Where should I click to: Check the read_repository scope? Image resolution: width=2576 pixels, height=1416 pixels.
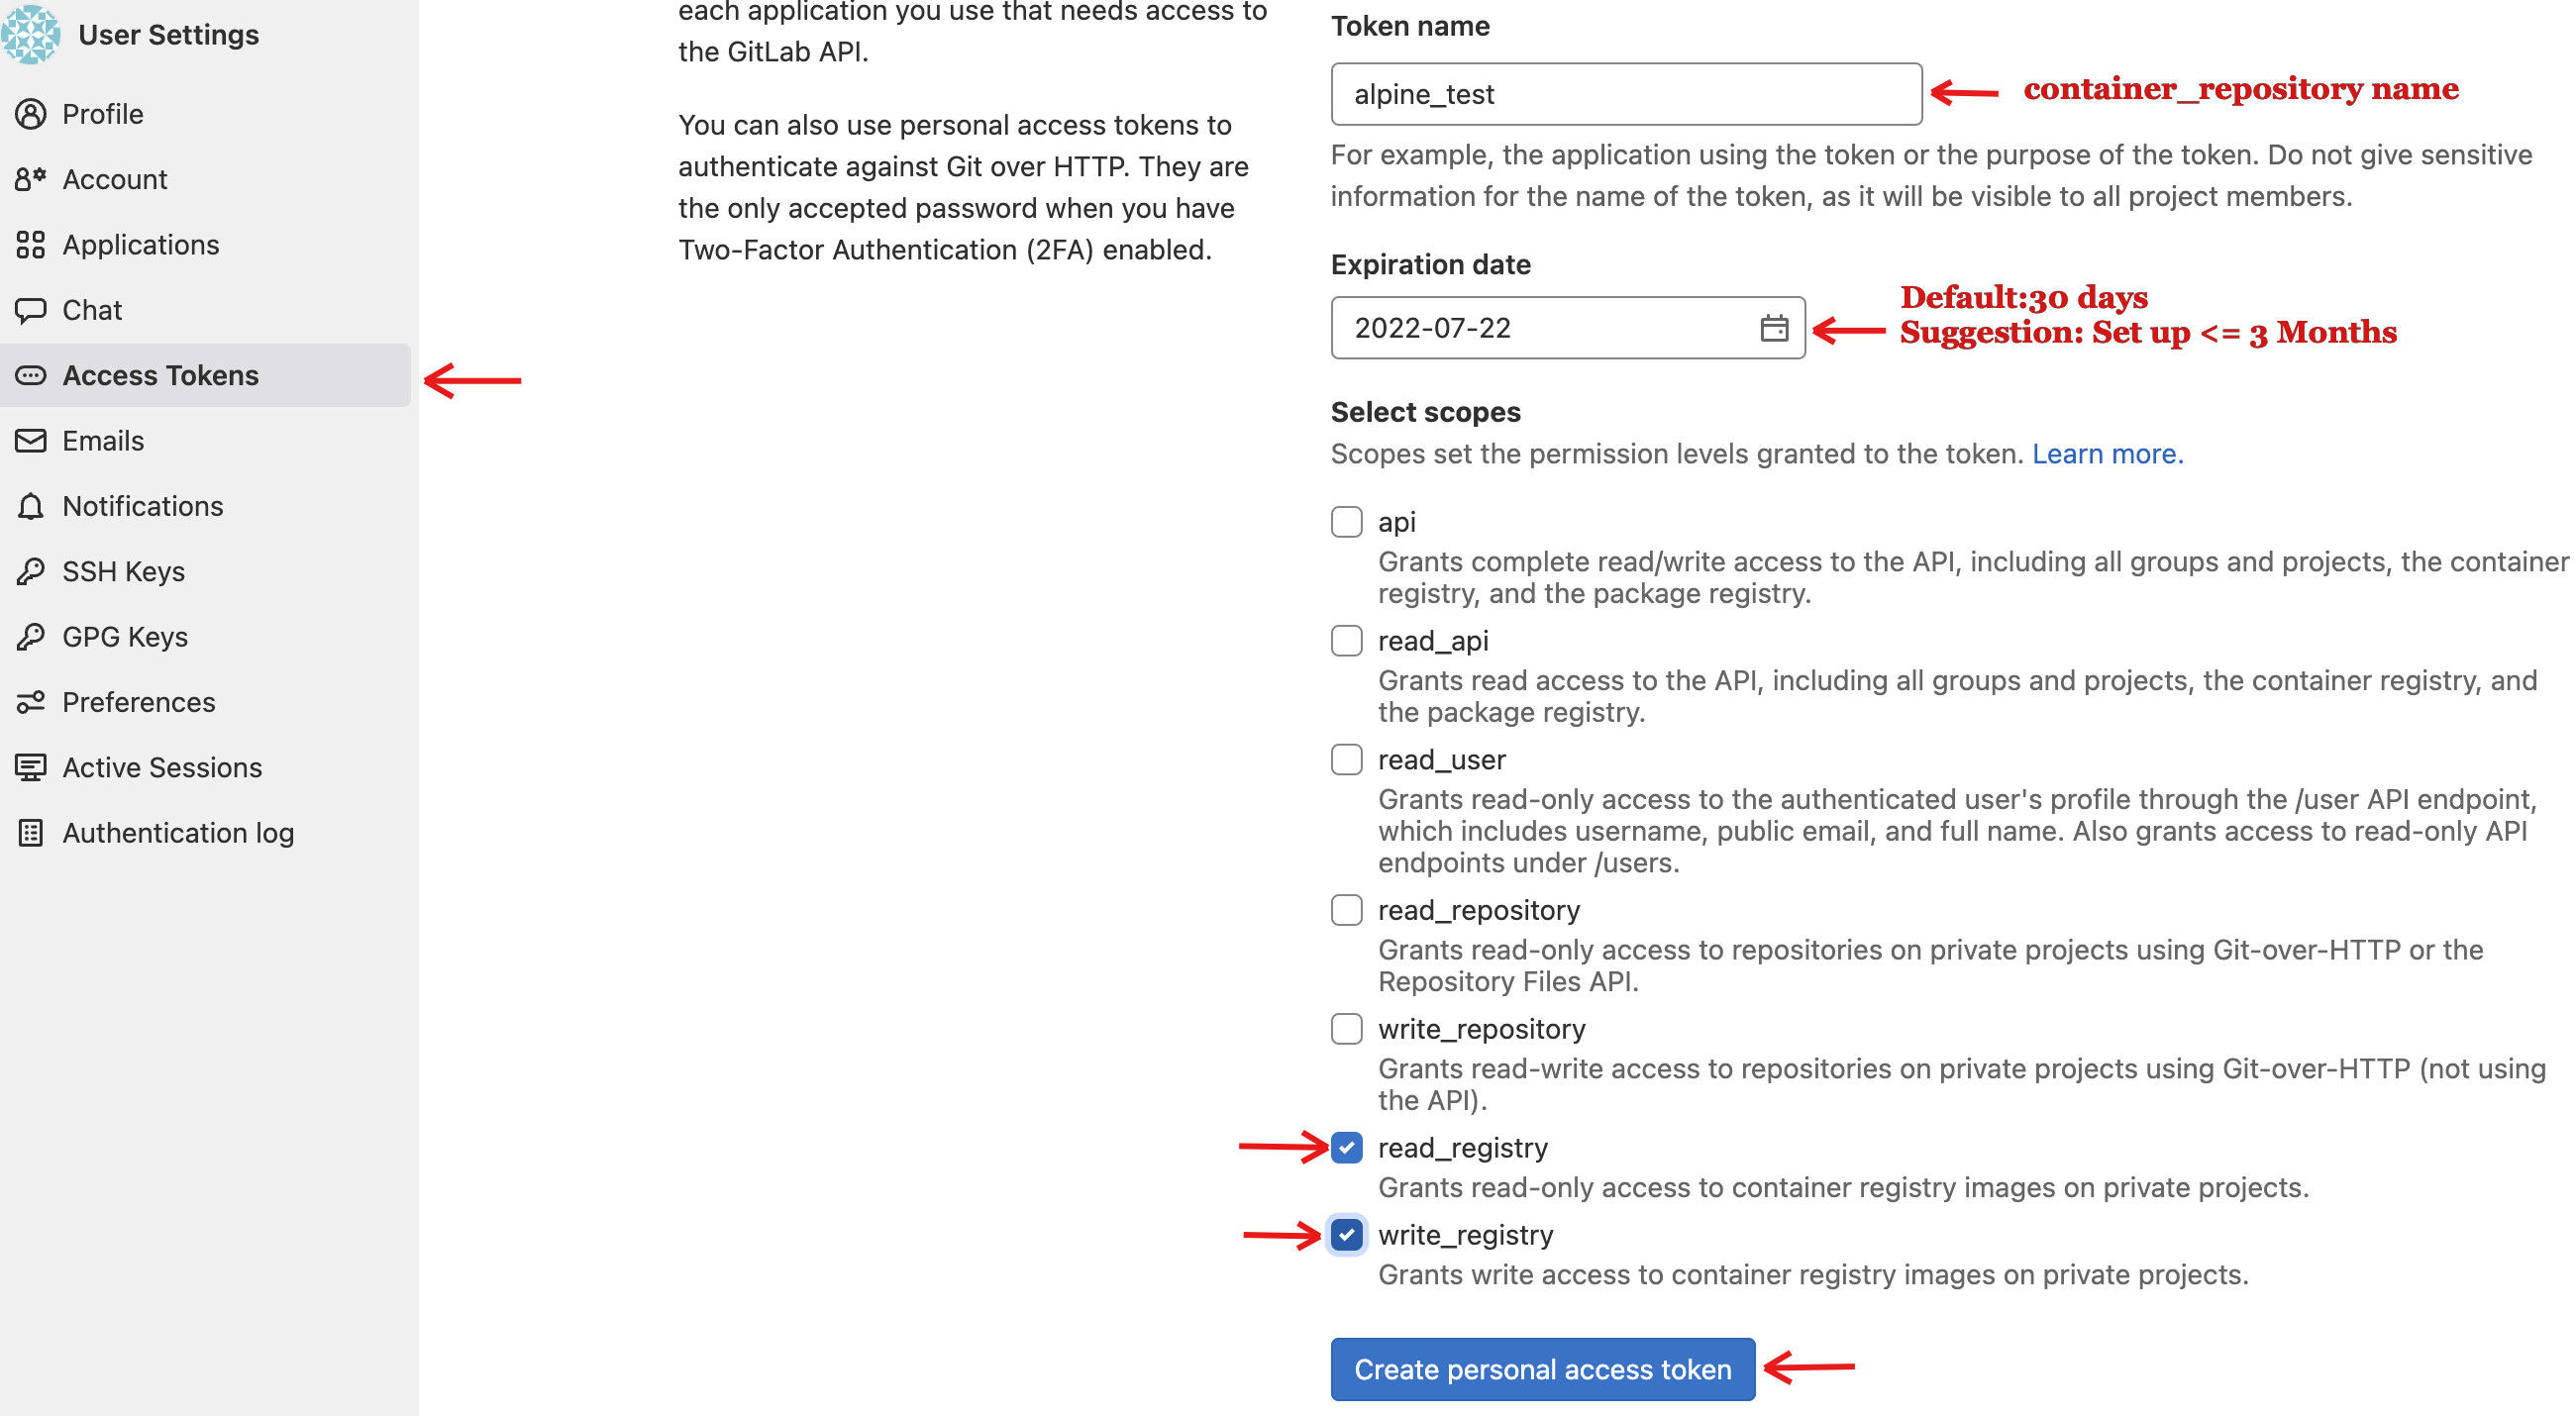(1346, 910)
